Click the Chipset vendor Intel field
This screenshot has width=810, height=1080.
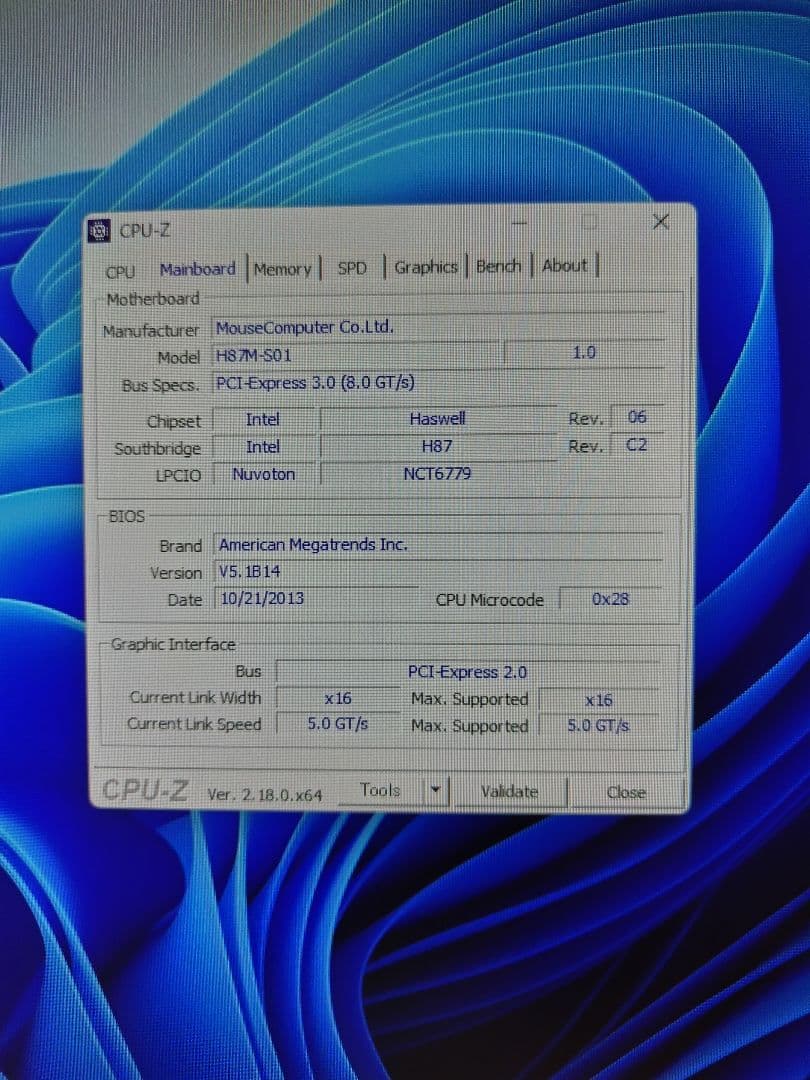coord(263,419)
